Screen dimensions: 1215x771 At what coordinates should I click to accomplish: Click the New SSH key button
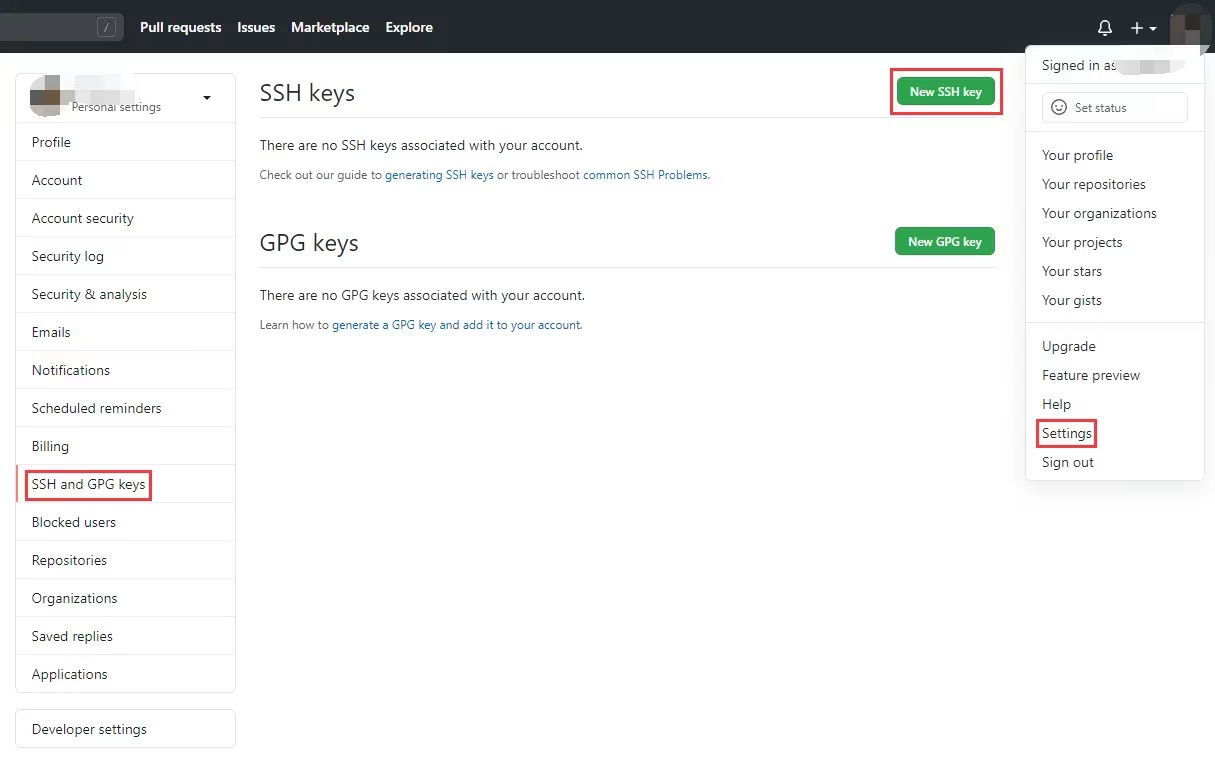coord(945,92)
